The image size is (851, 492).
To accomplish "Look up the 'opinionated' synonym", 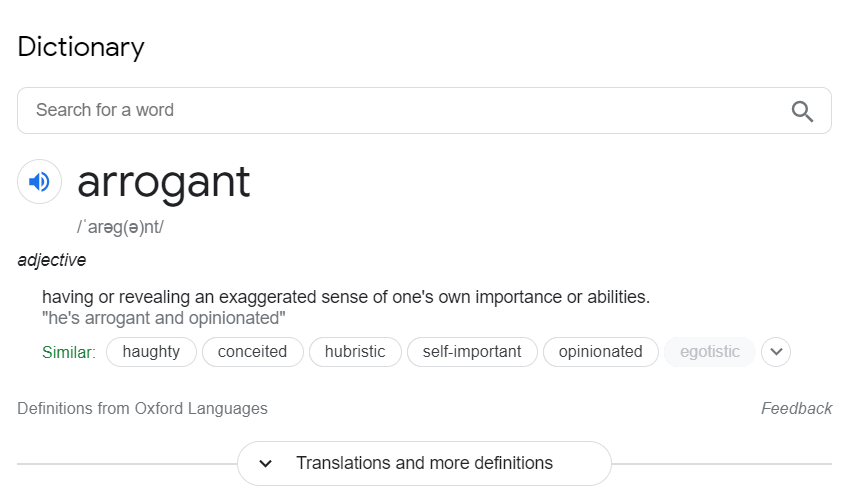I will pyautogui.click(x=600, y=352).
